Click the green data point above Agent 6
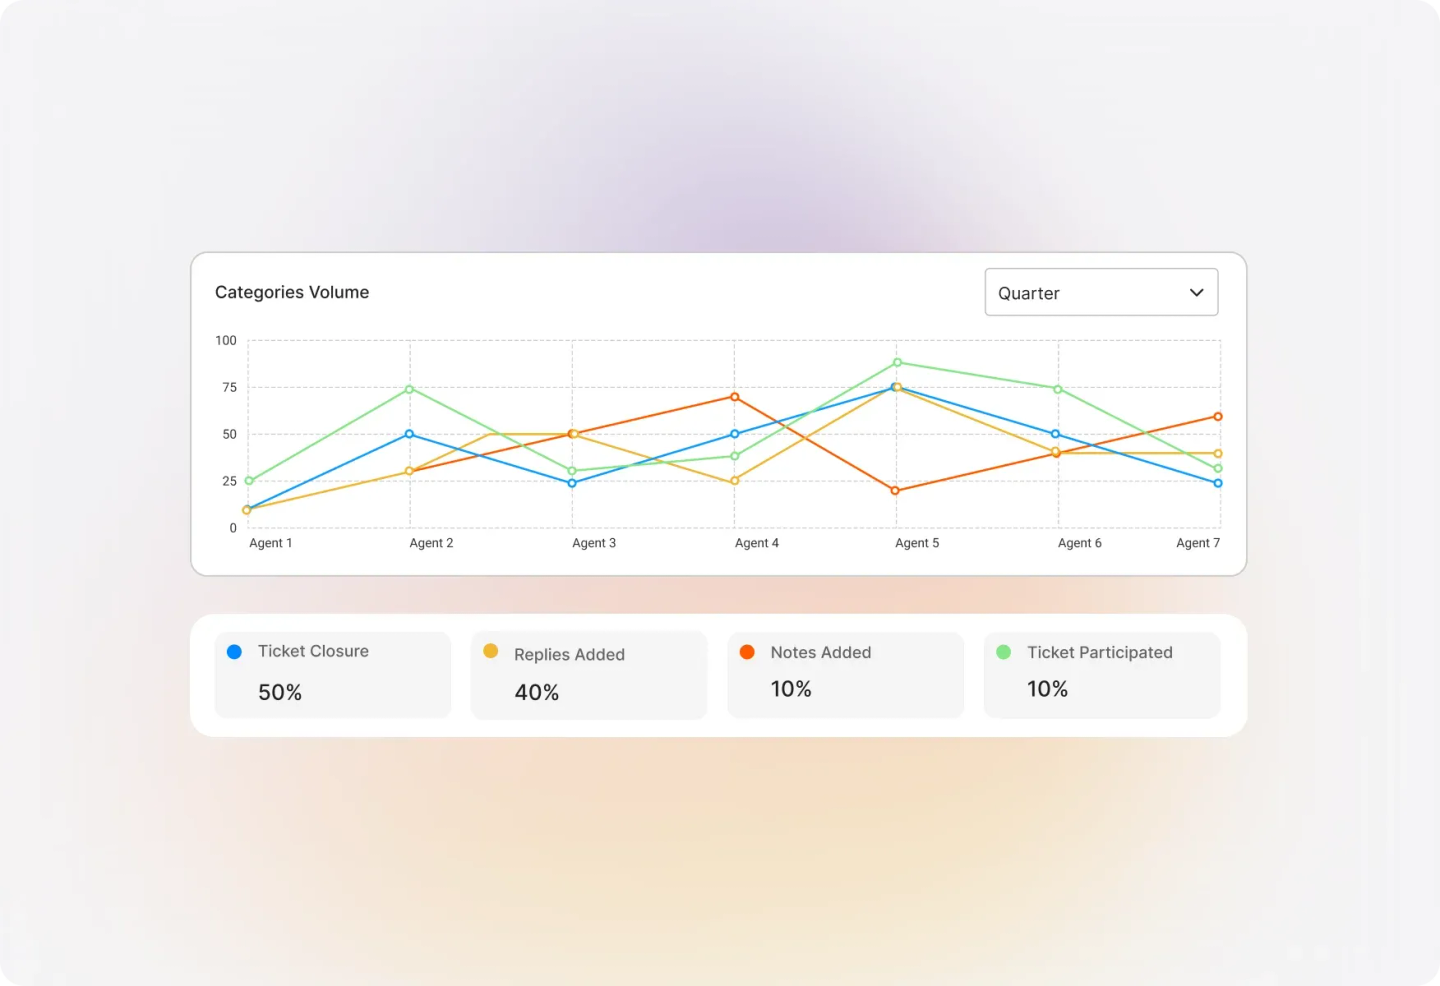This screenshot has height=986, width=1440. click(1058, 389)
